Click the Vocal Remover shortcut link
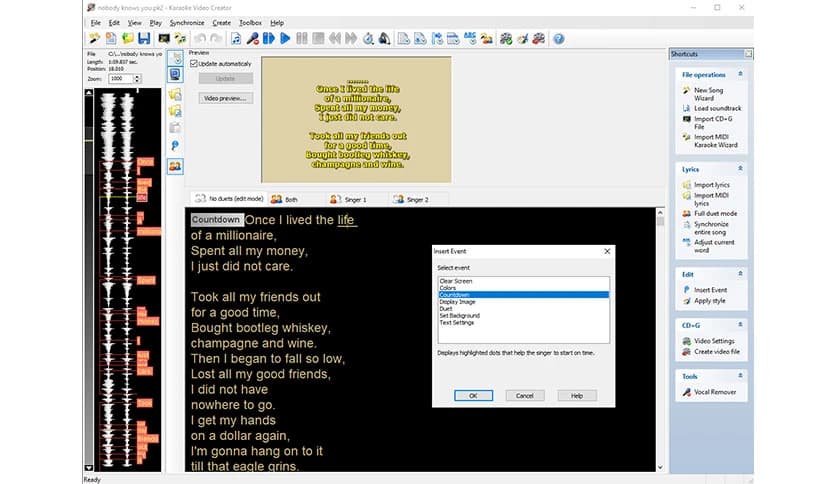This screenshot has height=484, width=836. [x=714, y=392]
